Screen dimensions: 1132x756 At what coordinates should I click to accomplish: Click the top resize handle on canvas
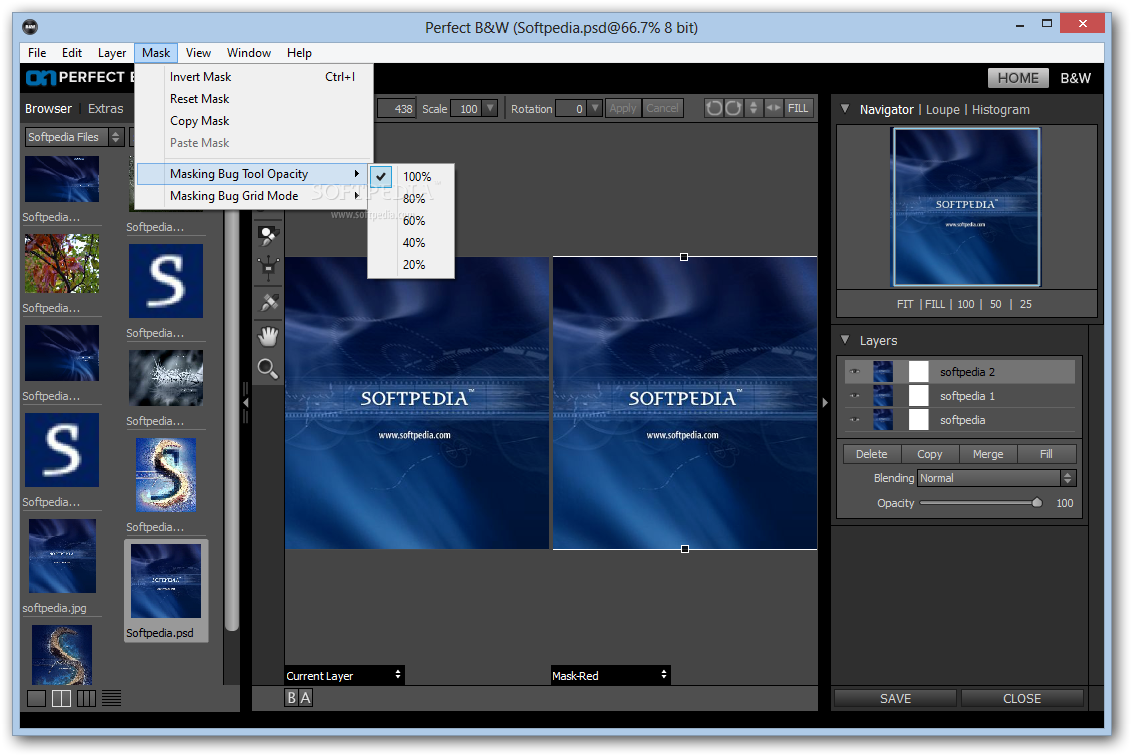click(684, 257)
